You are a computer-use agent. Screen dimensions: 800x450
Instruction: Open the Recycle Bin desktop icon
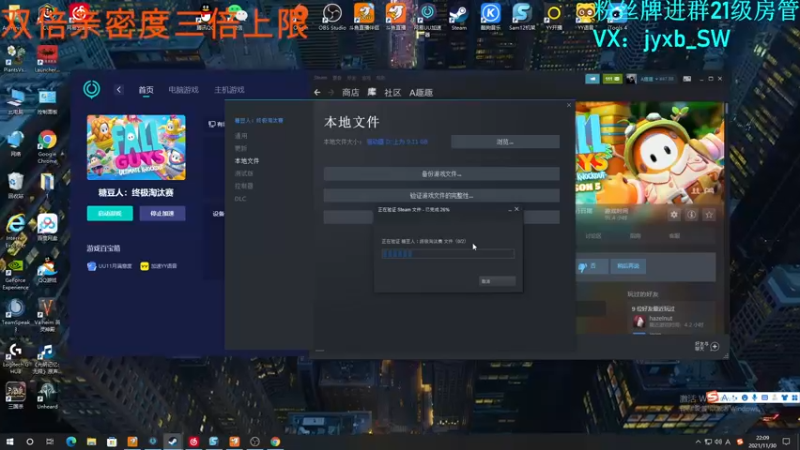[x=15, y=186]
